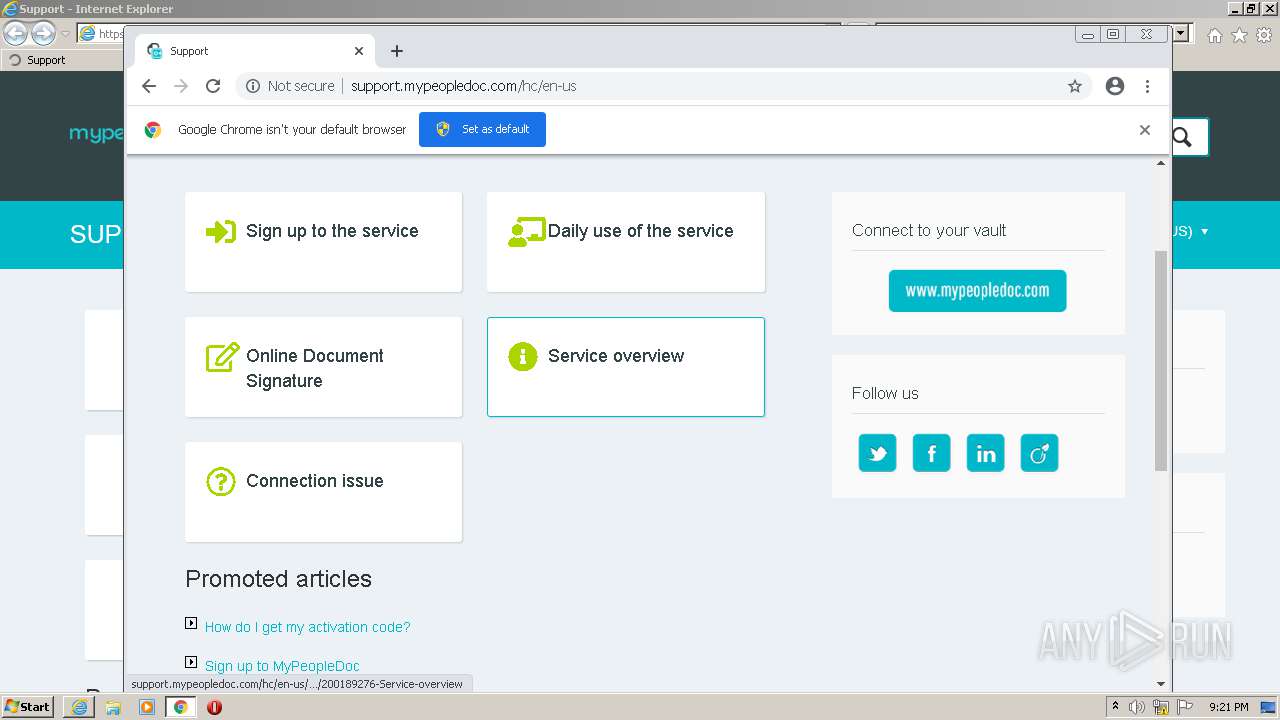
Task: Open the Facebook follow icon
Action: tap(931, 453)
